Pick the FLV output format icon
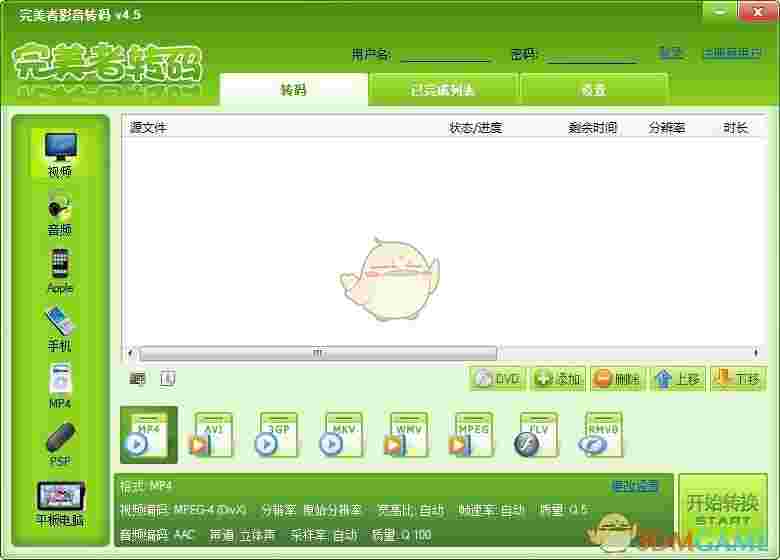Image resolution: width=780 pixels, height=560 pixels. (536, 435)
